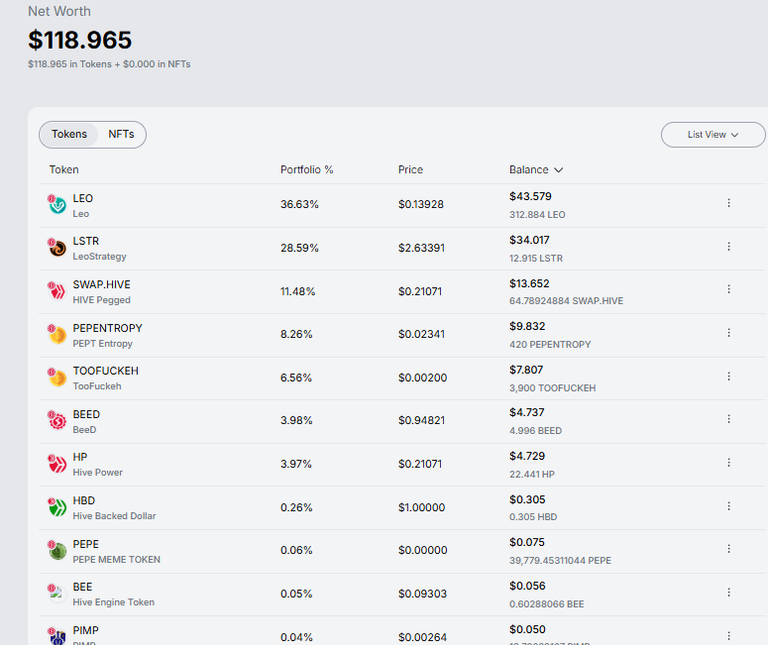Click the HBD Hive Backed Dollar icon
Viewport: 768px width, 645px height.
(x=57, y=507)
